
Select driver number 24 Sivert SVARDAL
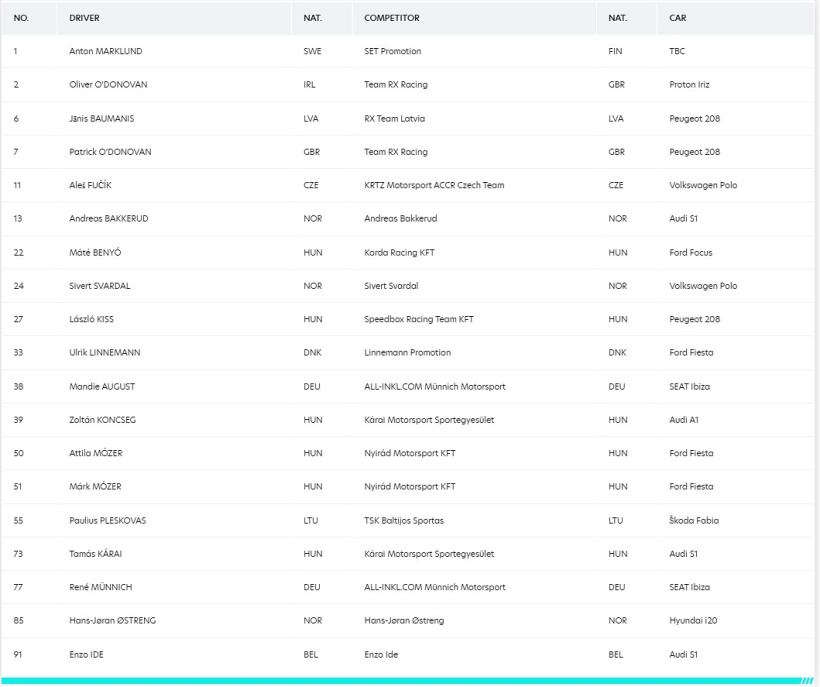[x=100, y=285]
